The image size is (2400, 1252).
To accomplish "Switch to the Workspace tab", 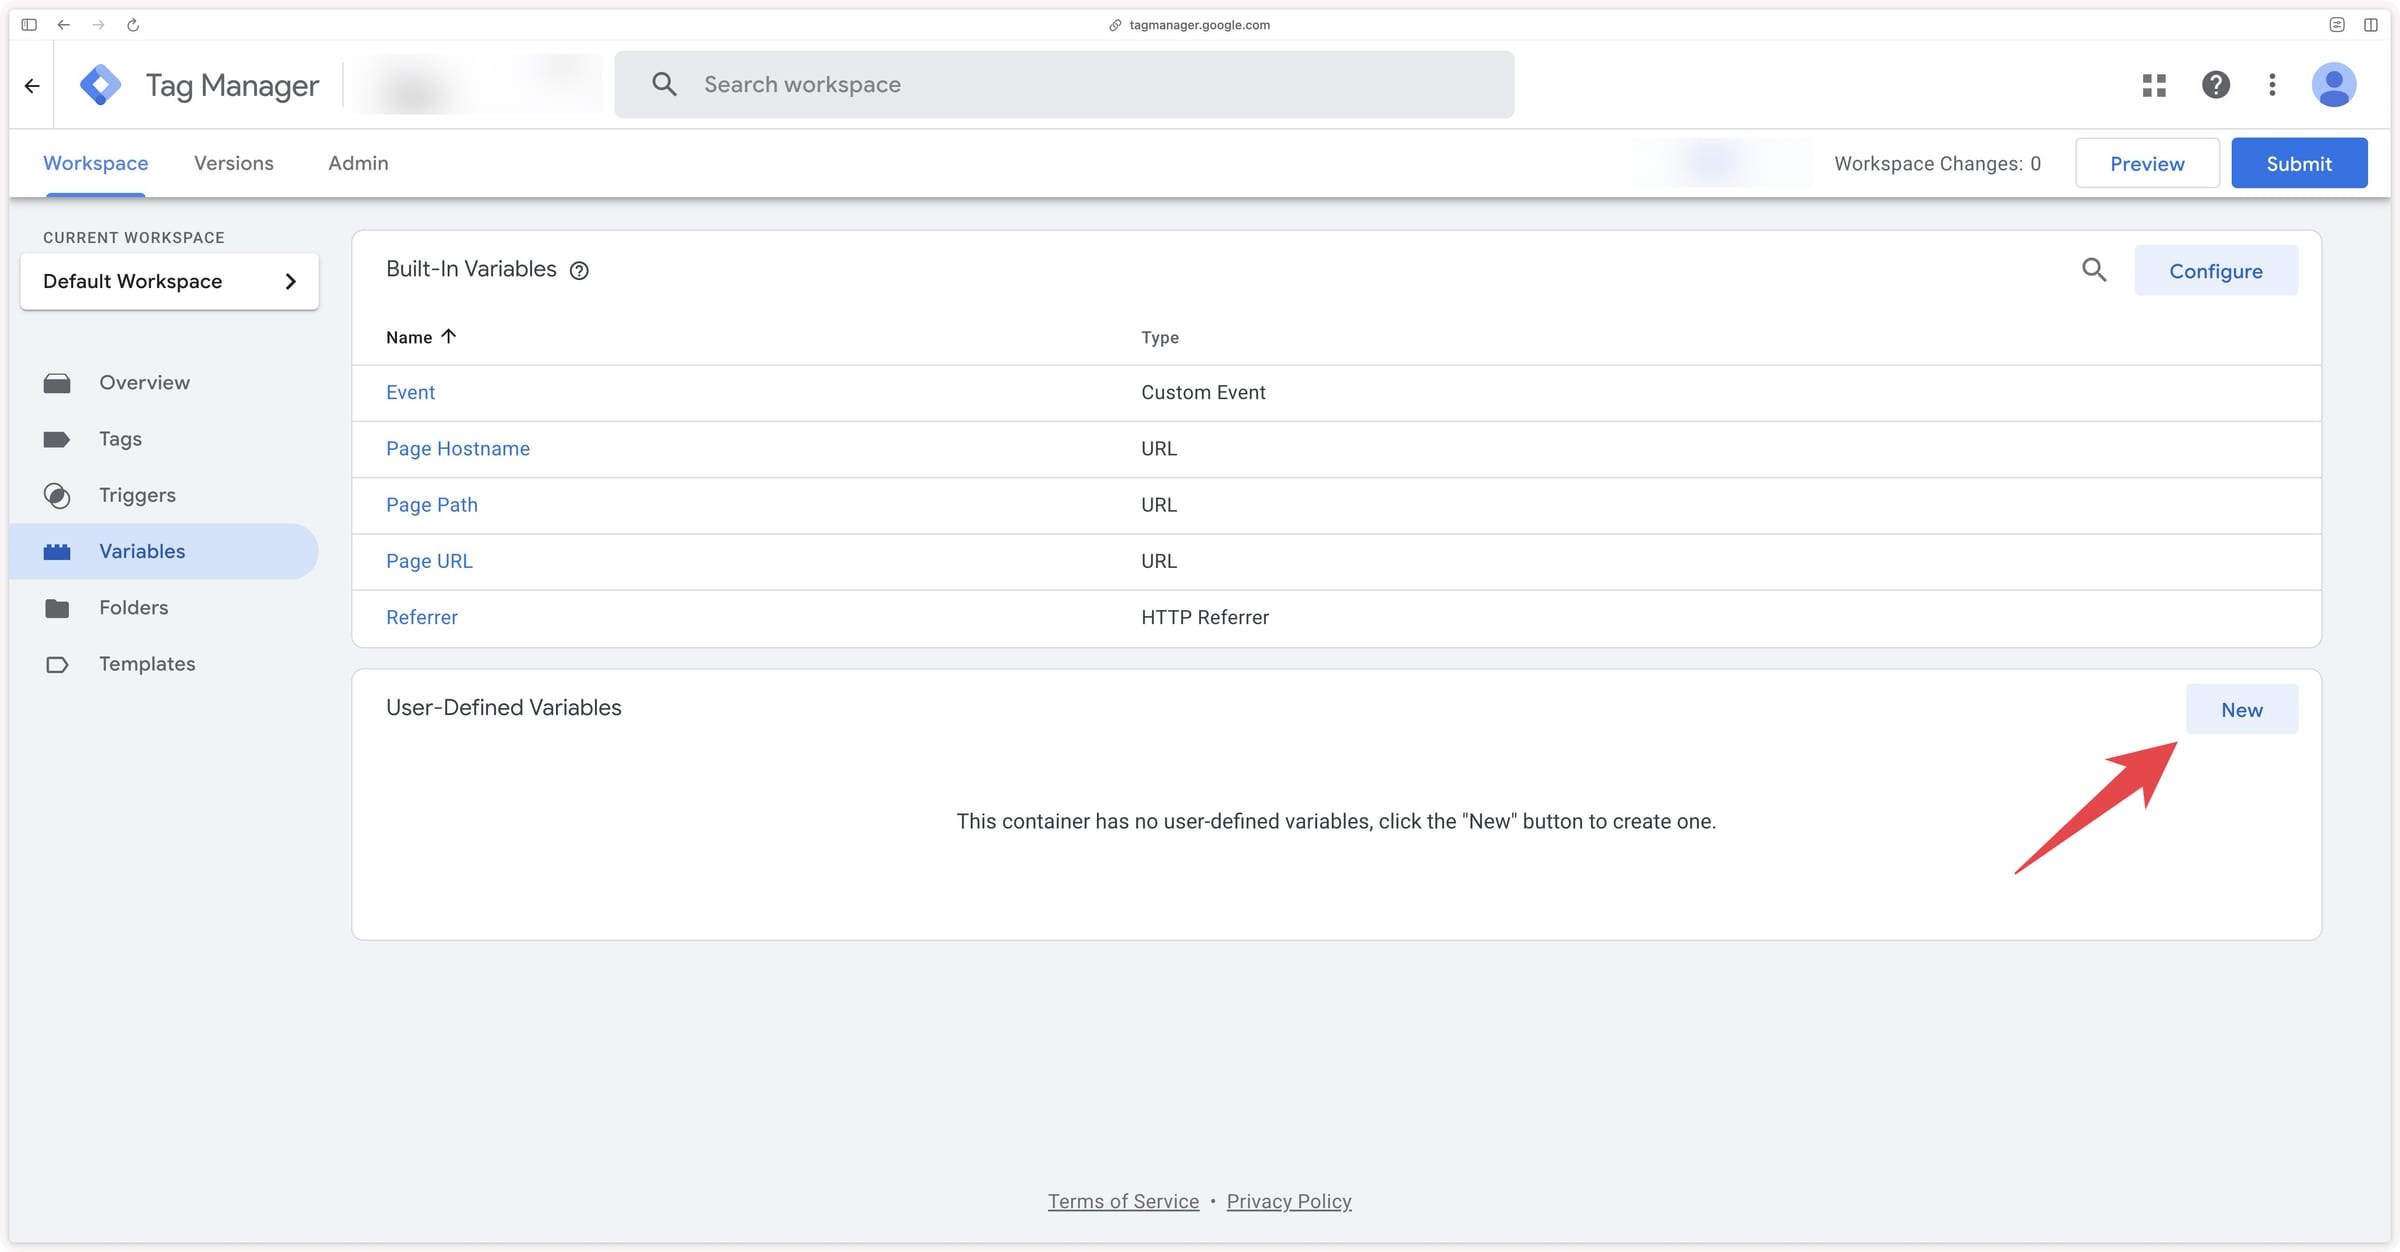I will [96, 163].
